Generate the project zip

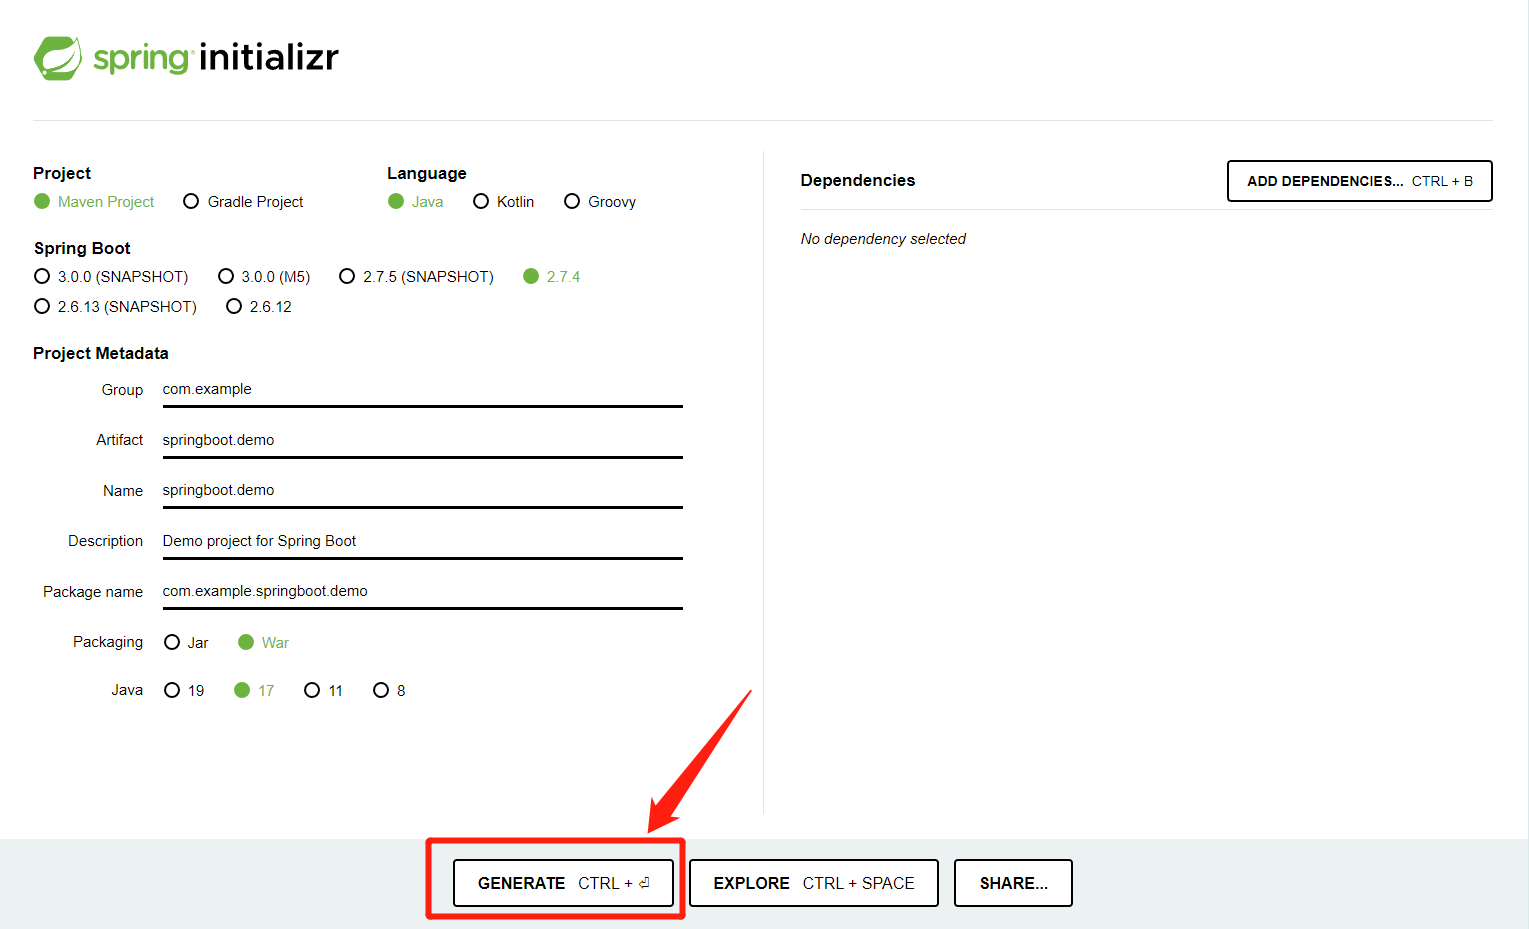[564, 883]
